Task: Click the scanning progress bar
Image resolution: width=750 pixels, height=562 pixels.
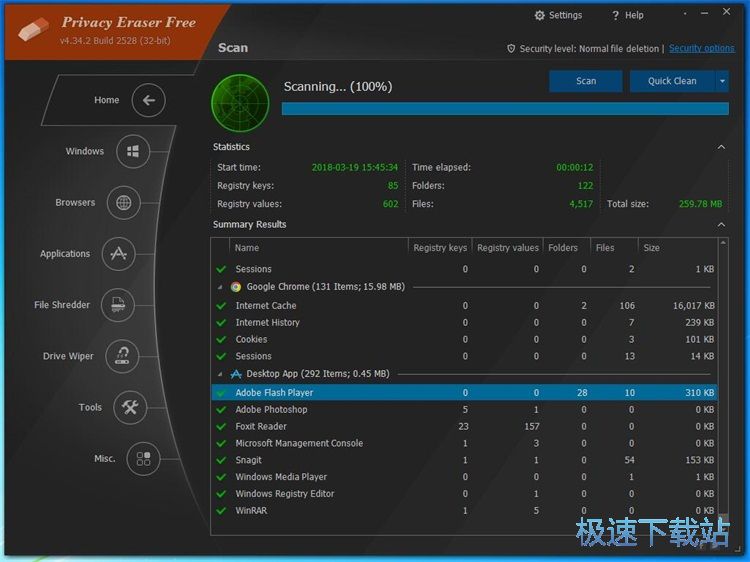Action: (505, 109)
